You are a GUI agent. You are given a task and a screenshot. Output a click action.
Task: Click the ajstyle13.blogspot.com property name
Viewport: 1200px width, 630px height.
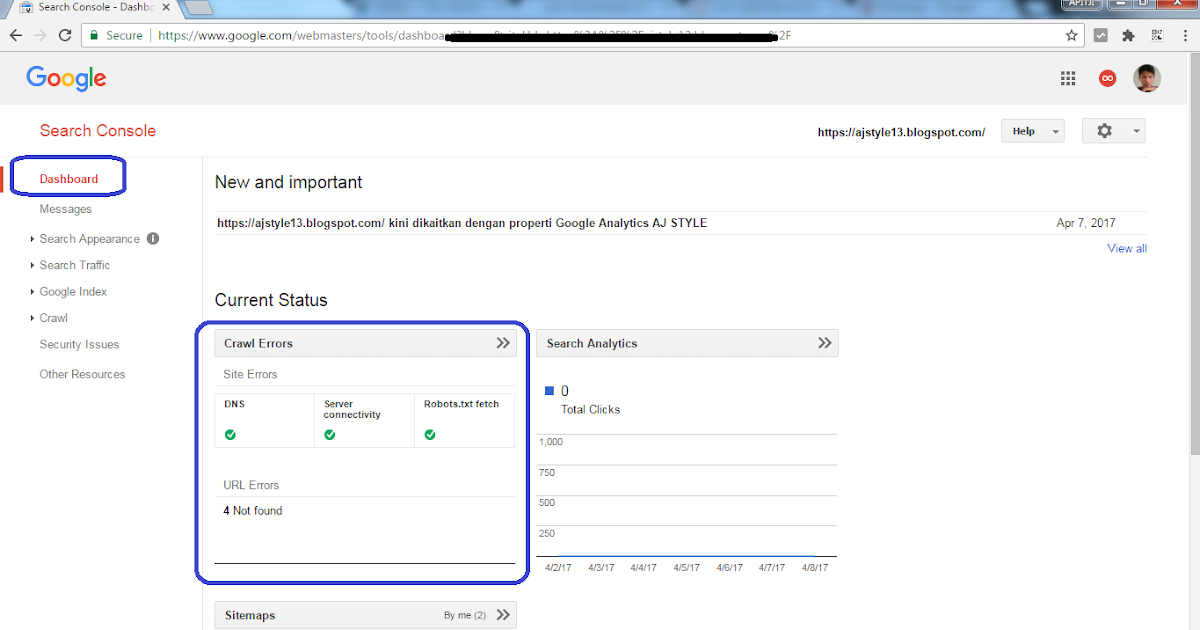coord(901,132)
